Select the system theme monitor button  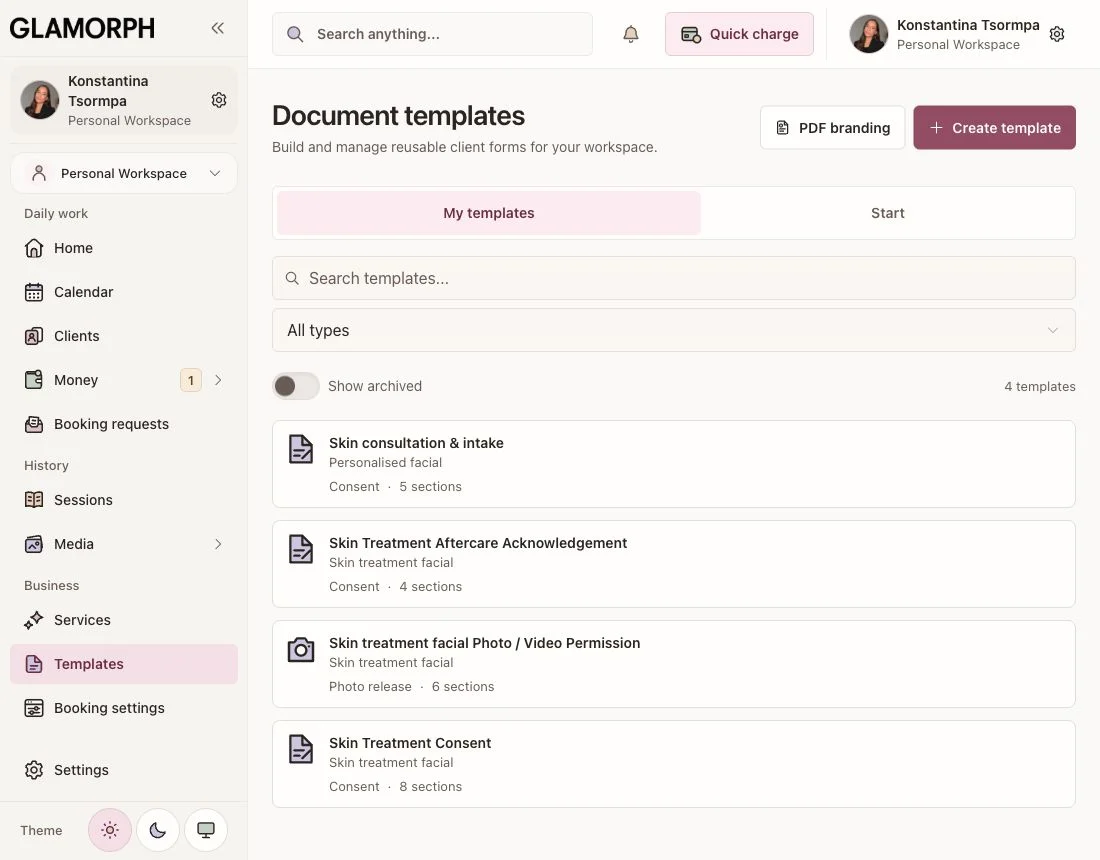coord(206,830)
